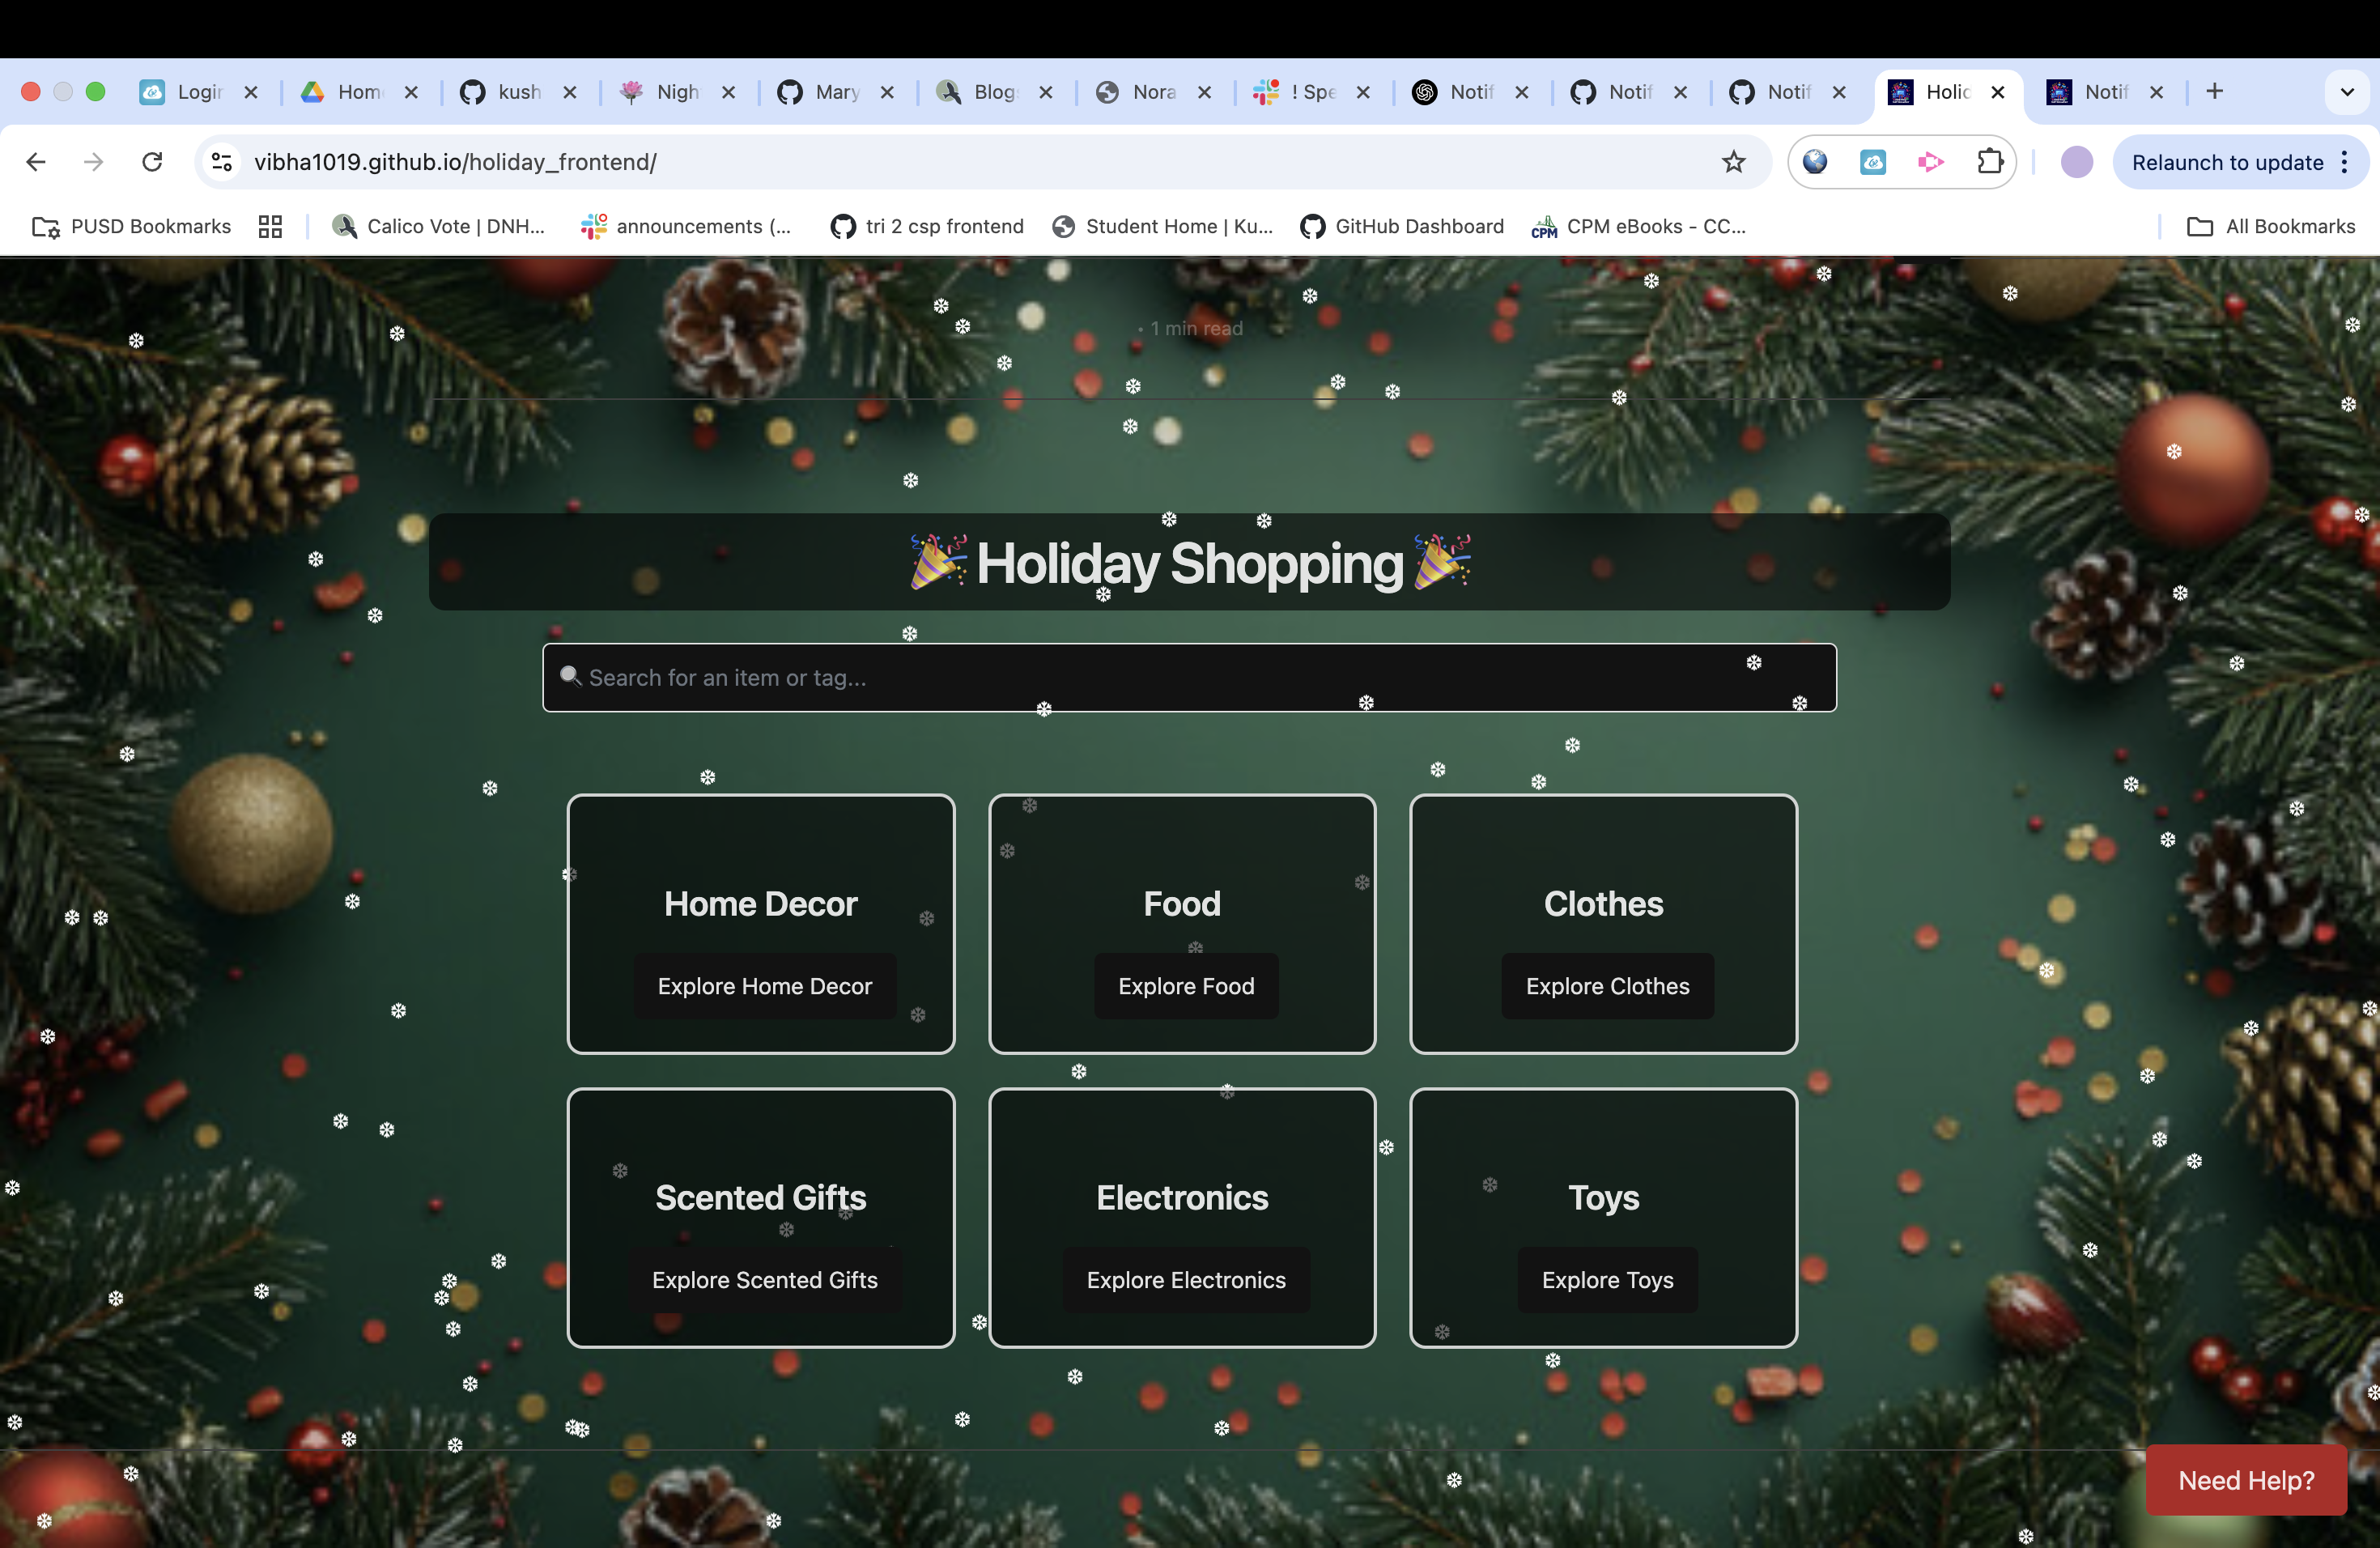Open CPM eBooks bookmark
This screenshot has width=2380, height=1548.
[1639, 227]
